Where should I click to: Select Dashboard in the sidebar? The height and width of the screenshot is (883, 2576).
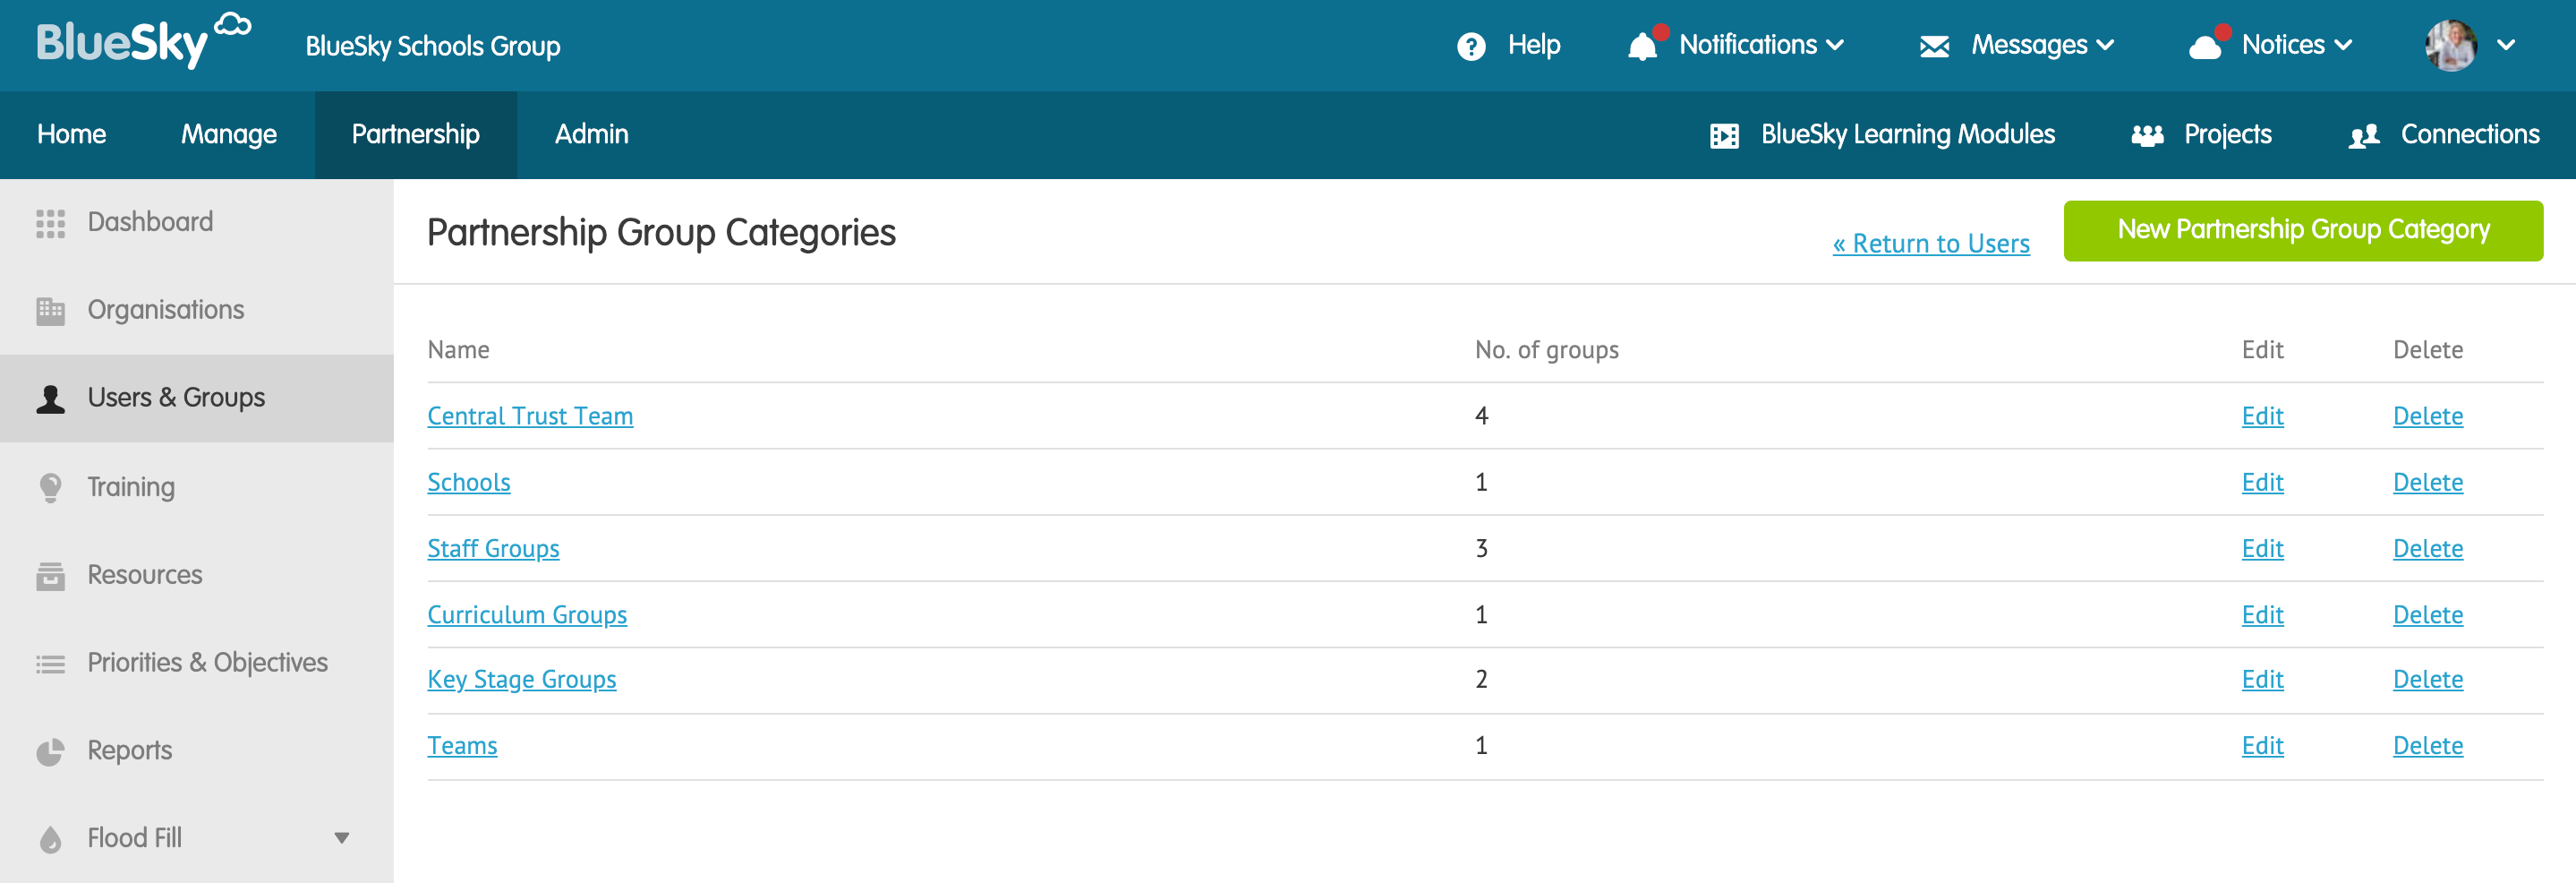197,222
